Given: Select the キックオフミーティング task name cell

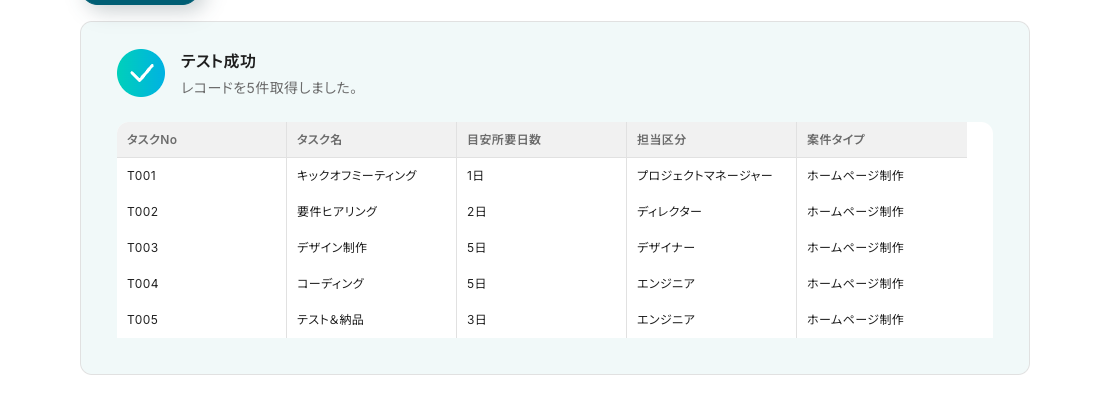Looking at the screenshot, I should pyautogui.click(x=357, y=176).
